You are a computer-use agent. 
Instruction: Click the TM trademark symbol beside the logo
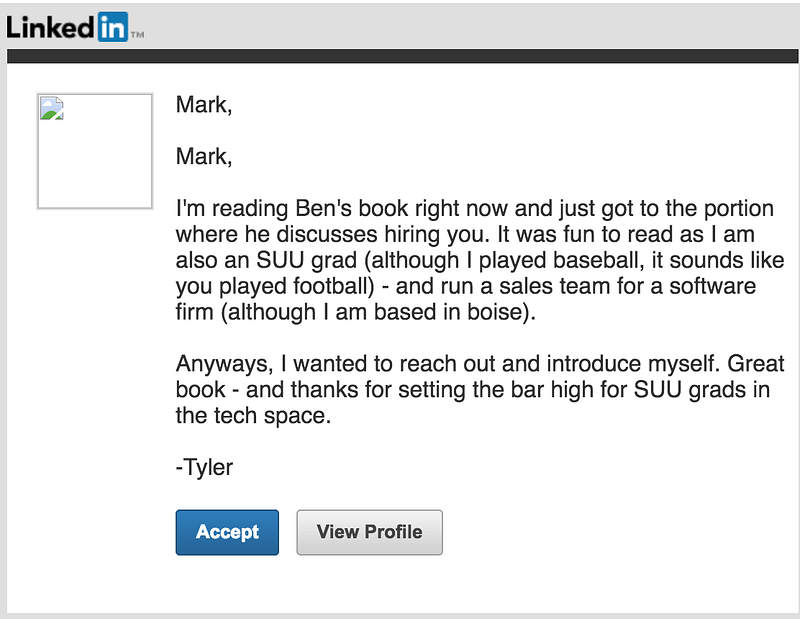pos(138,35)
